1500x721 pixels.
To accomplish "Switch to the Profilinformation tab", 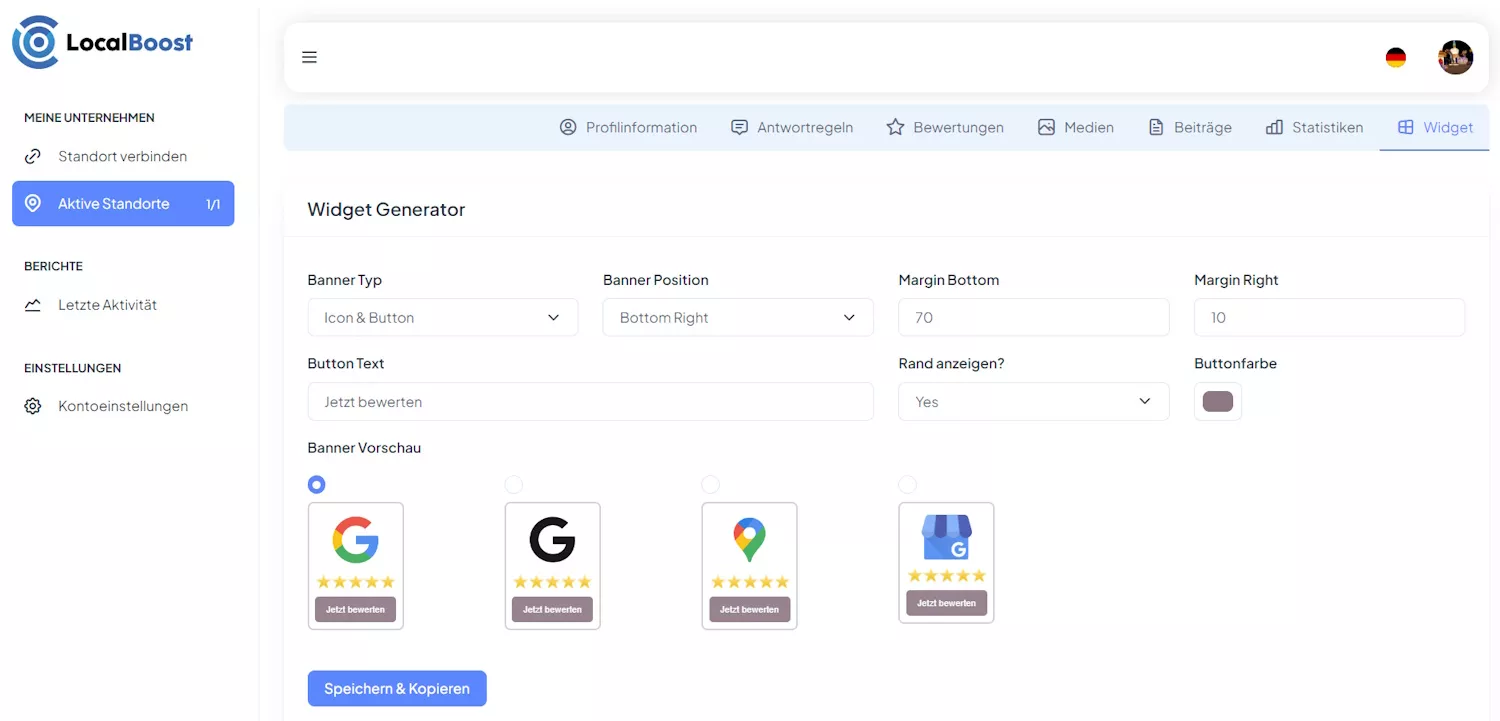I will pyautogui.click(x=628, y=127).
